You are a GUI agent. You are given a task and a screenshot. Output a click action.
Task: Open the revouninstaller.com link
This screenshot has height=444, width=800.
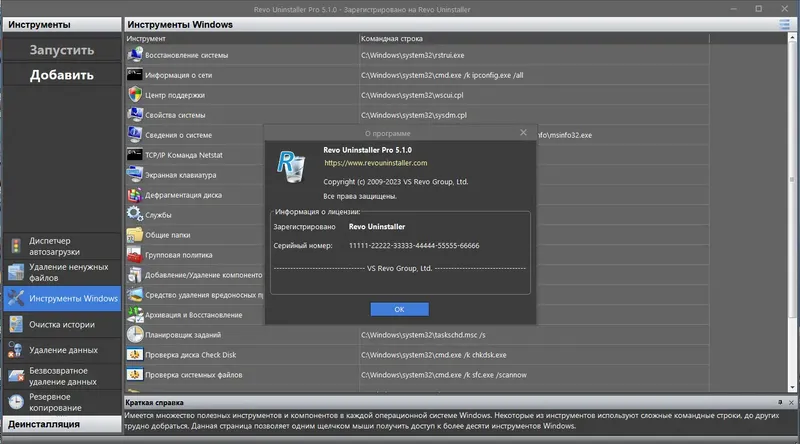(x=376, y=163)
